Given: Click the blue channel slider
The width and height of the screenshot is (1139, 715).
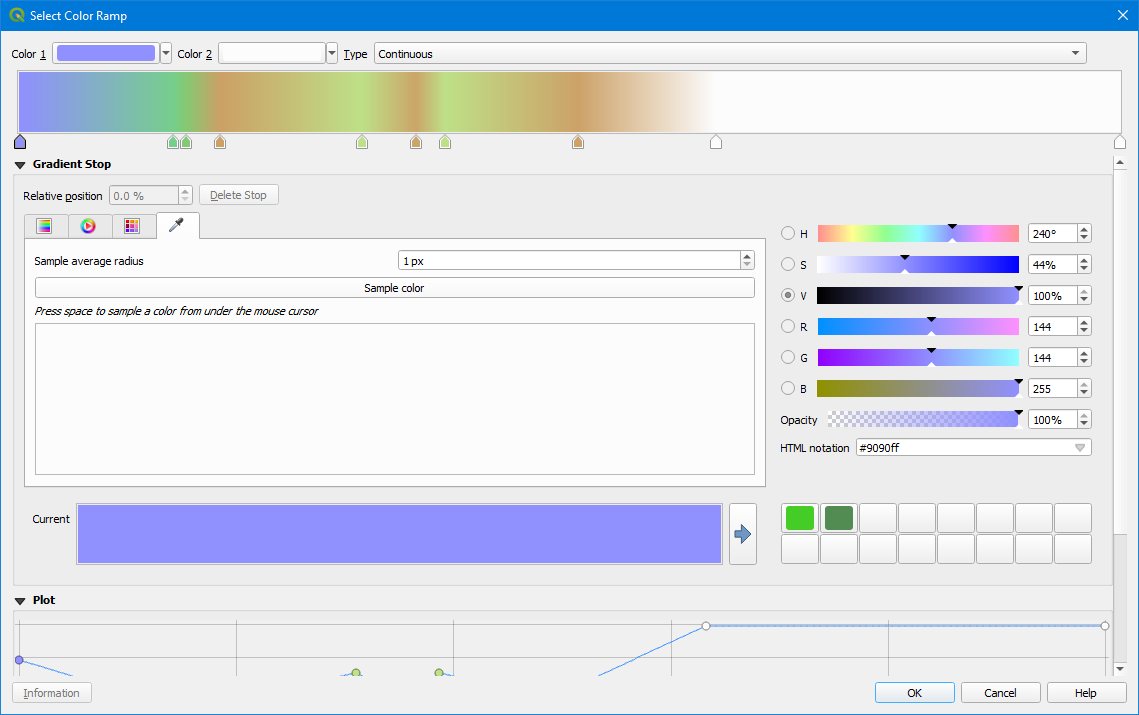Looking at the screenshot, I should coord(918,388).
